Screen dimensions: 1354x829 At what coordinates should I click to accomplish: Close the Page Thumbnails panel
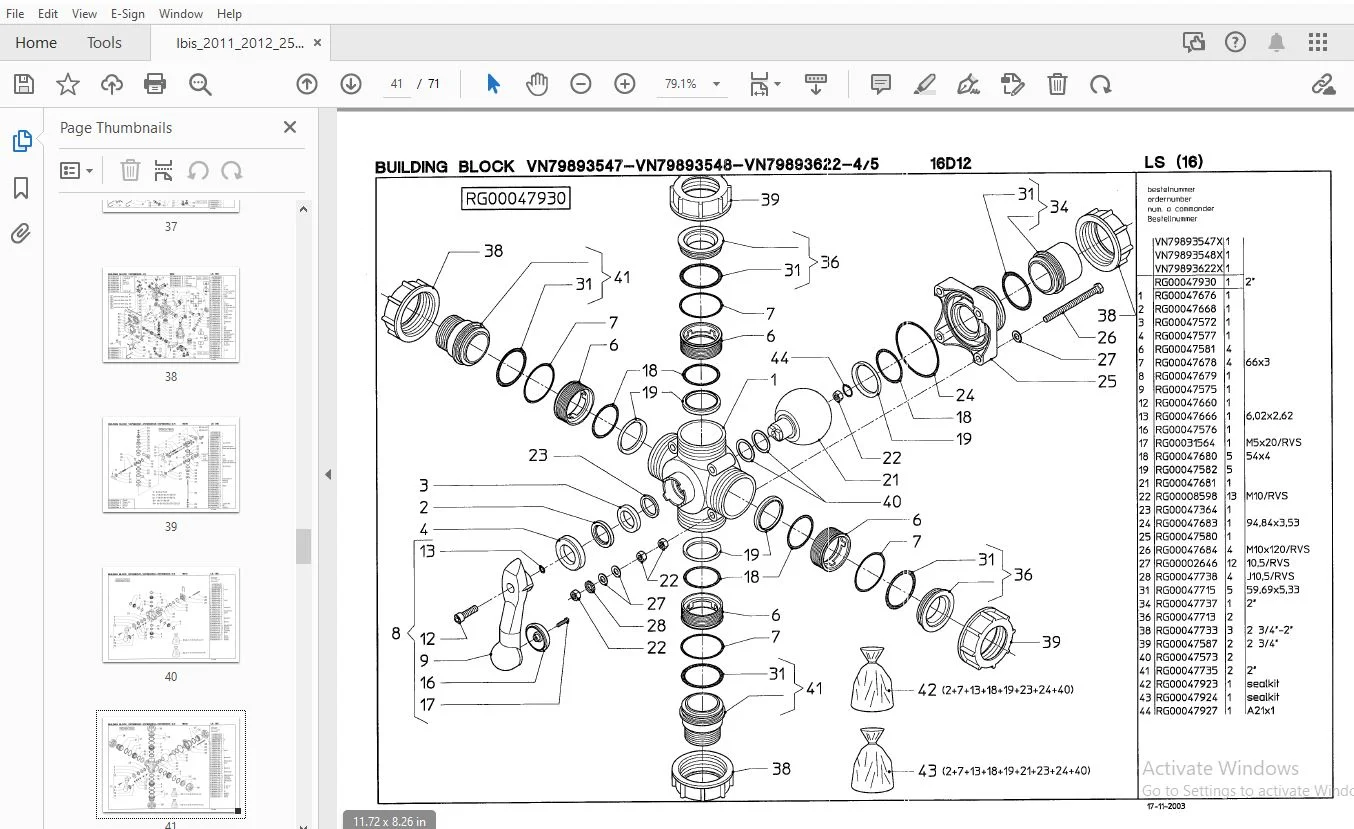pyautogui.click(x=290, y=127)
